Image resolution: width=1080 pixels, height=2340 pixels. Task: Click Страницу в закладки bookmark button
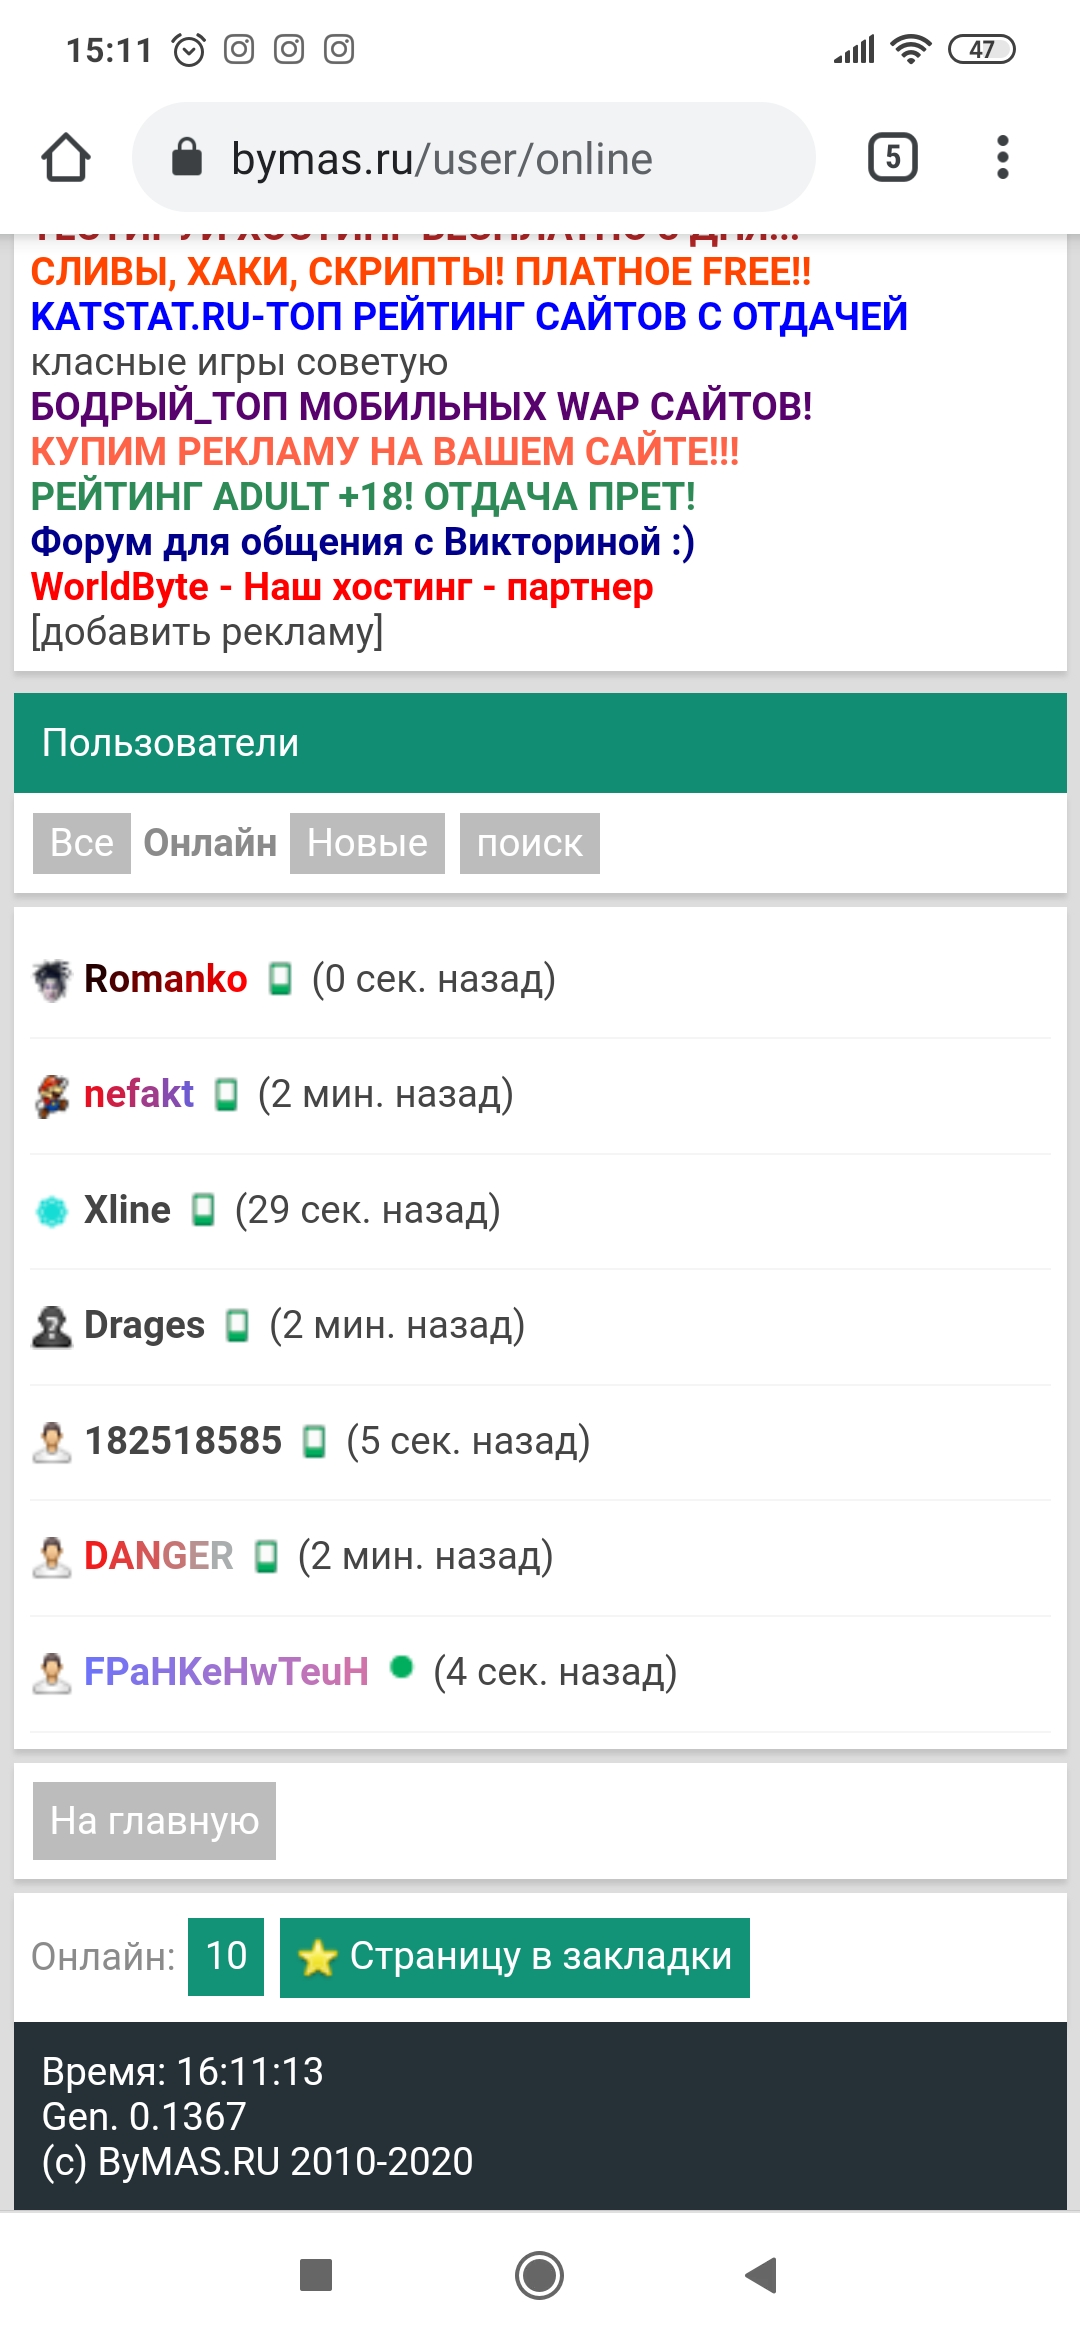click(x=515, y=1957)
